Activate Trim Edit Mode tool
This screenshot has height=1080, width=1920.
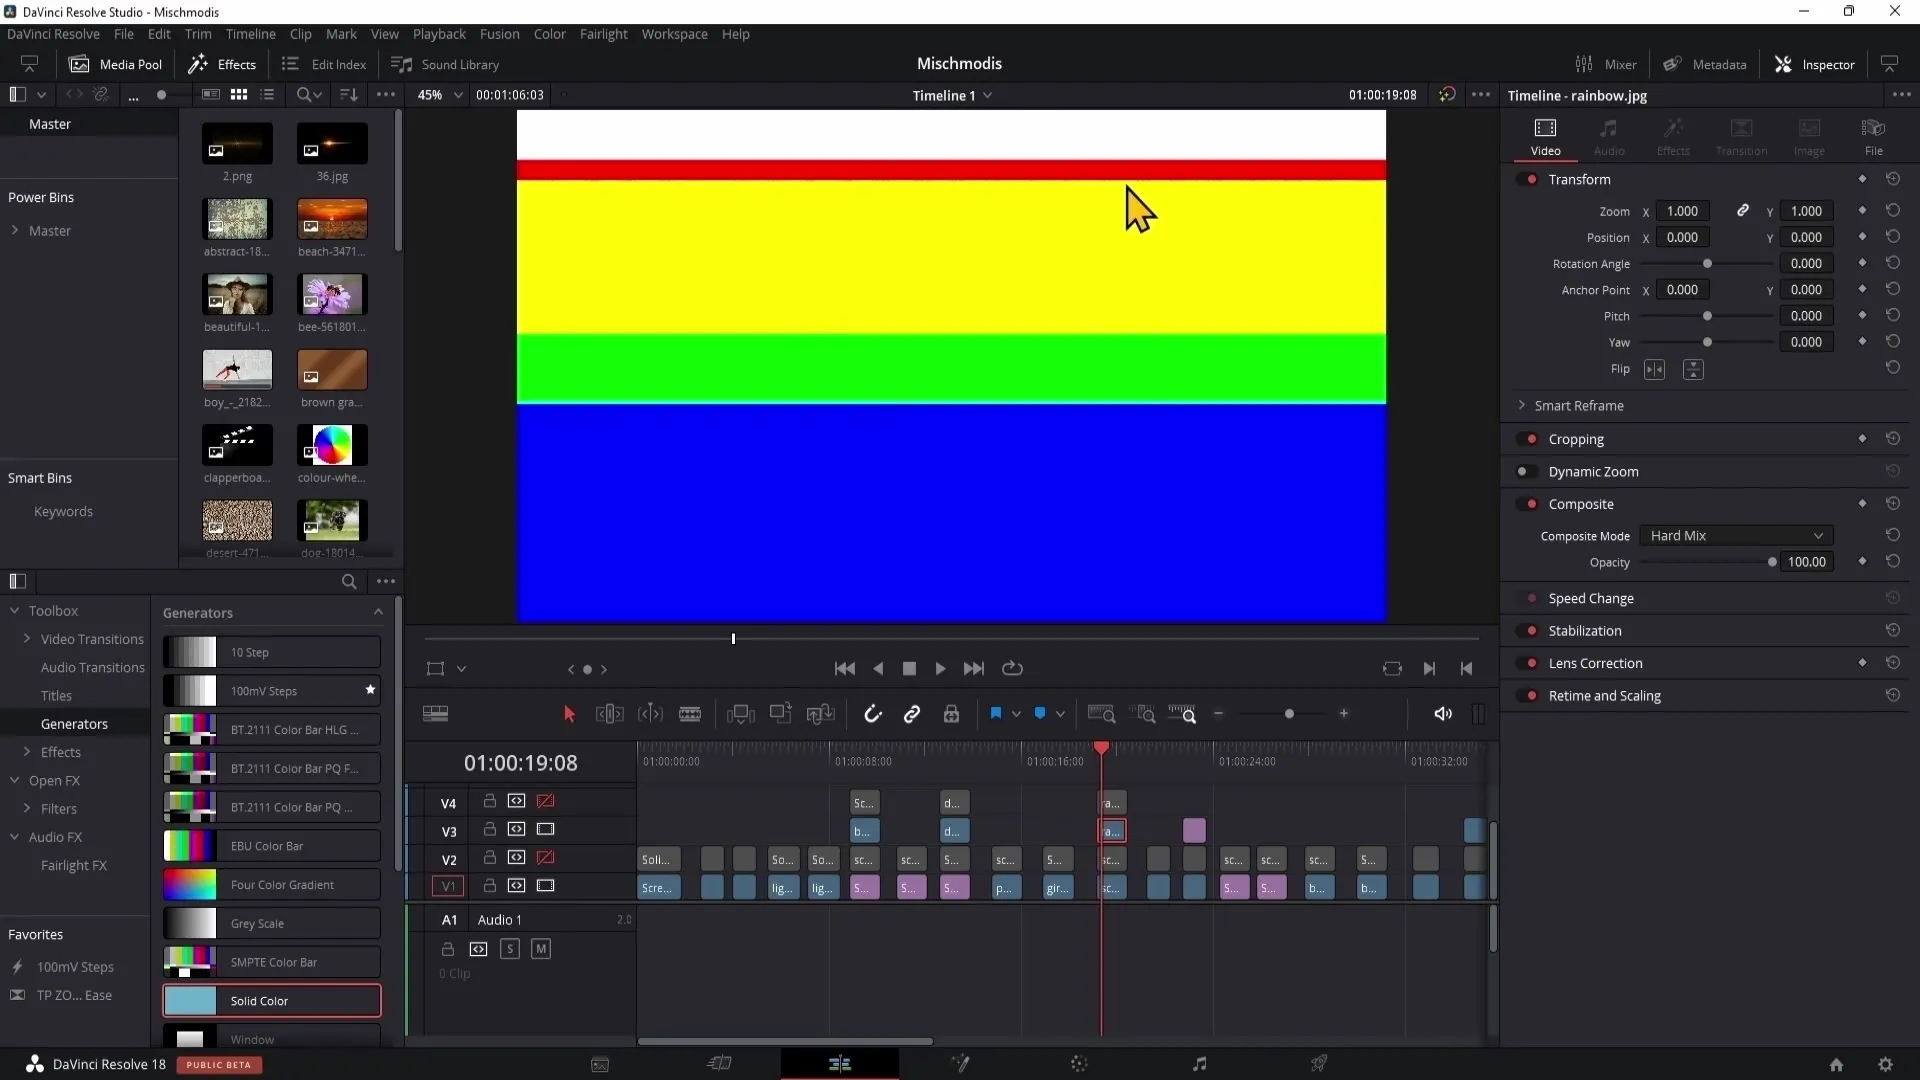tap(609, 714)
